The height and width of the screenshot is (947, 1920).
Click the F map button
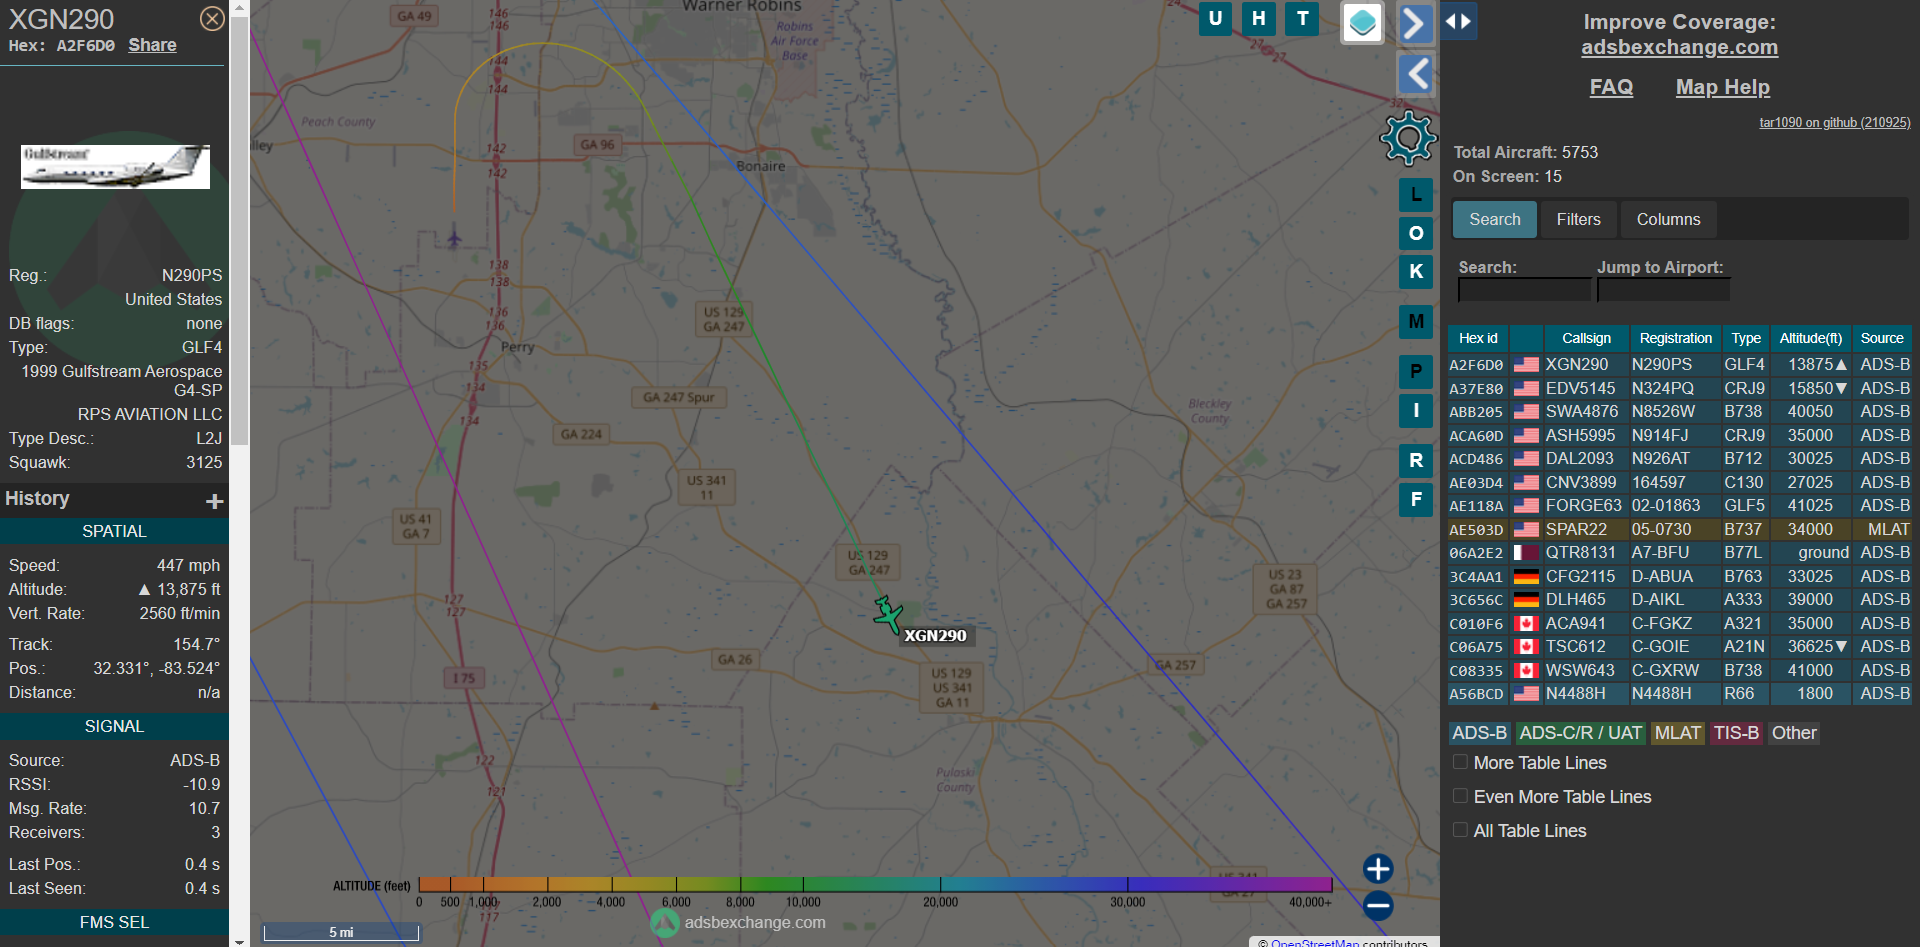pos(1416,499)
